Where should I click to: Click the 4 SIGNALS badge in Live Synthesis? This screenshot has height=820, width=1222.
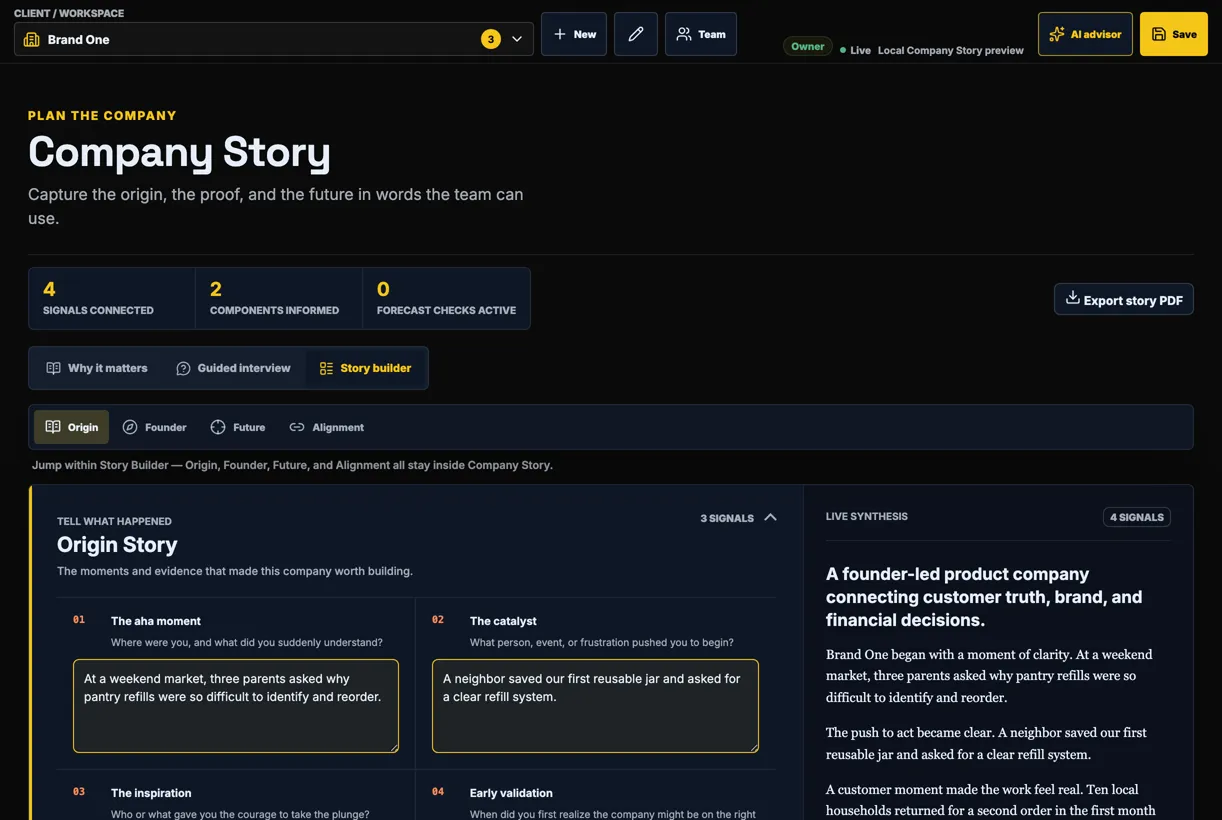[1137, 517]
